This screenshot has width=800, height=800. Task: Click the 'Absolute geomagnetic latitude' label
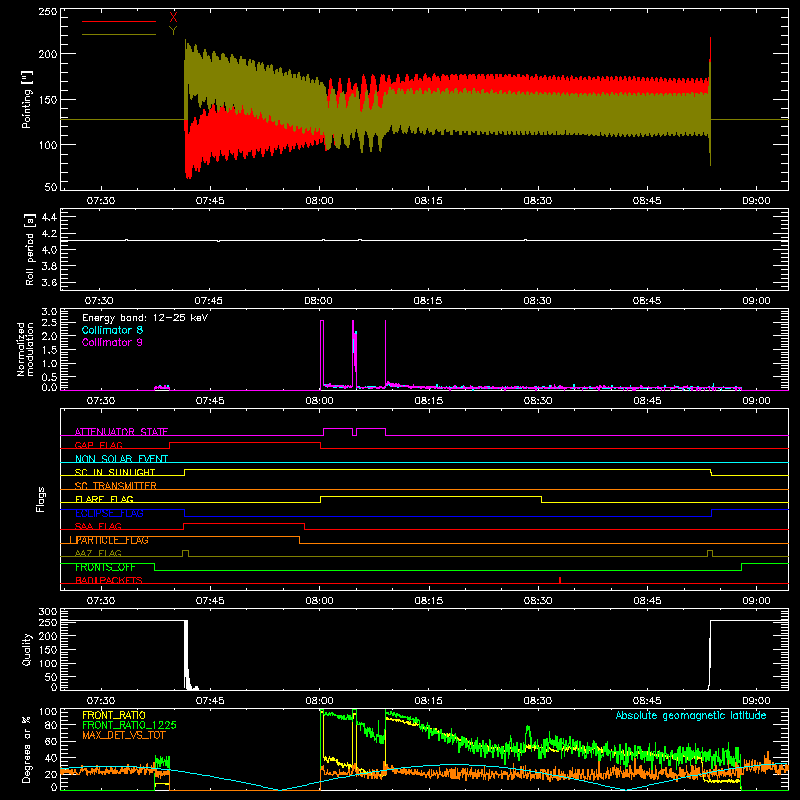click(x=691, y=715)
